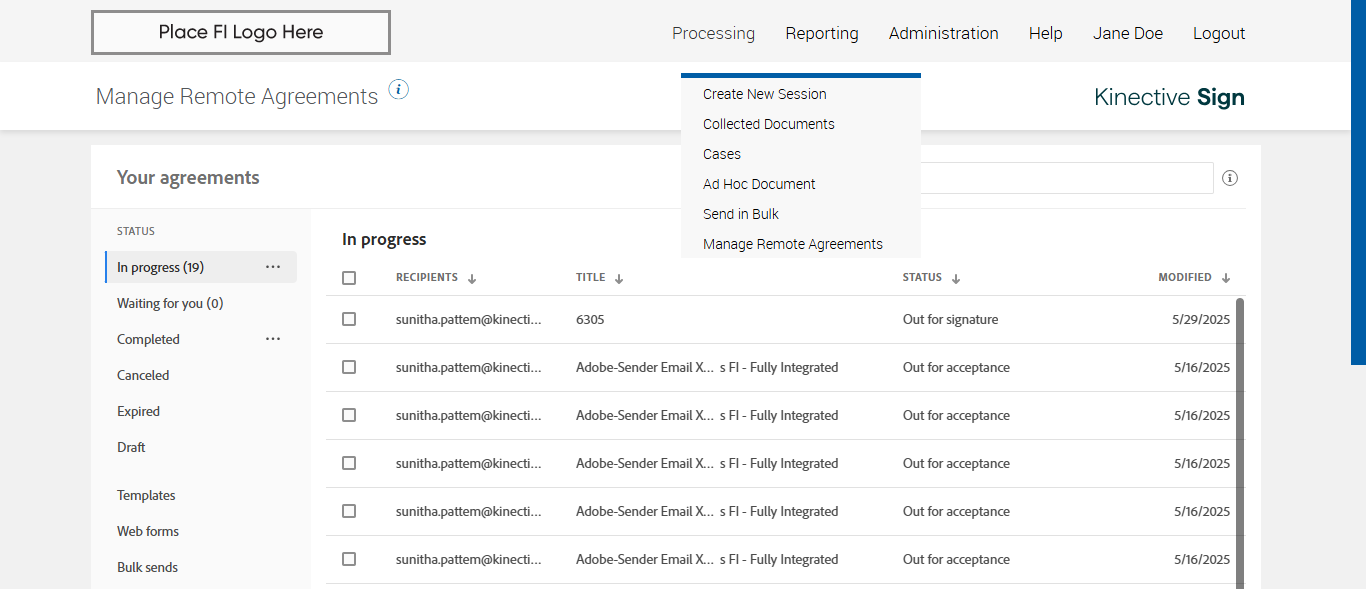Select the first Out for acceptance row checkbox
This screenshot has width=1366, height=589.
[x=349, y=367]
